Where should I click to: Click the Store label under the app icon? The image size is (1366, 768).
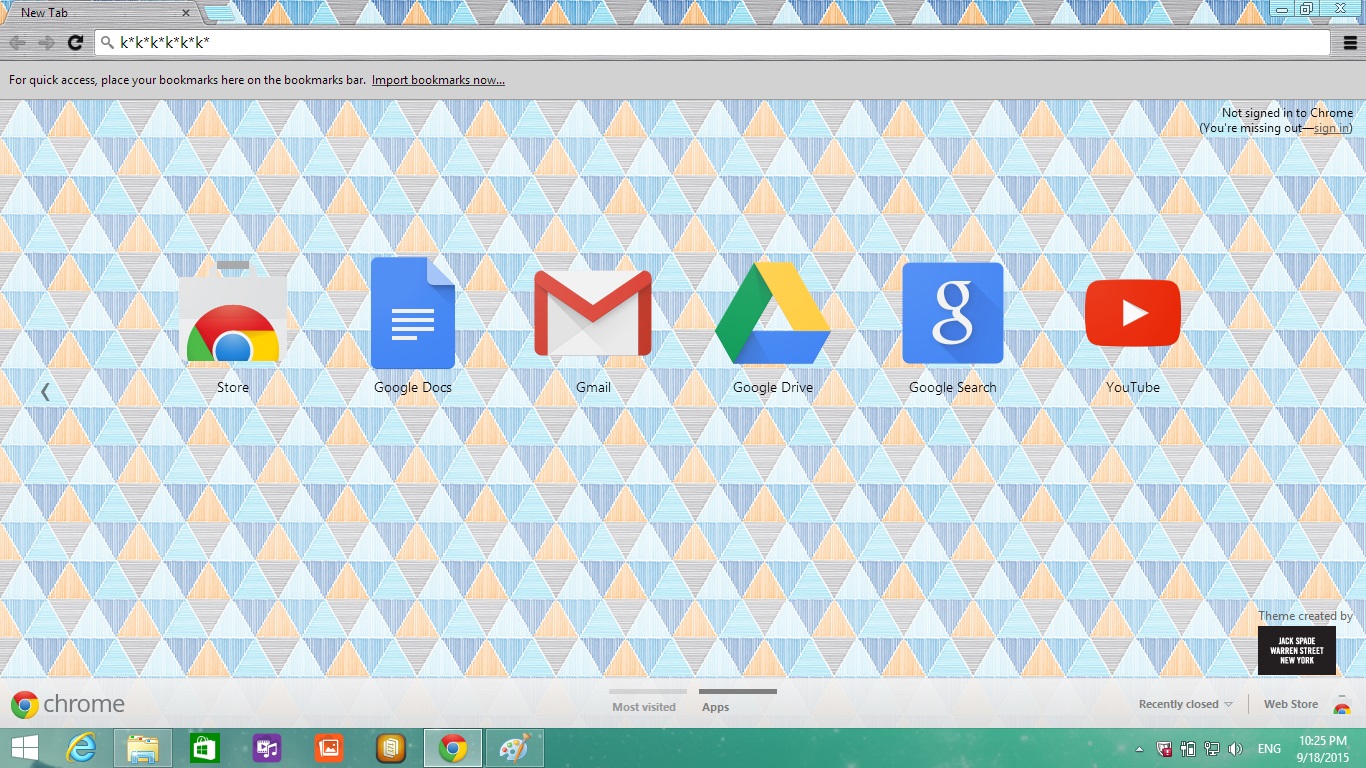point(233,387)
